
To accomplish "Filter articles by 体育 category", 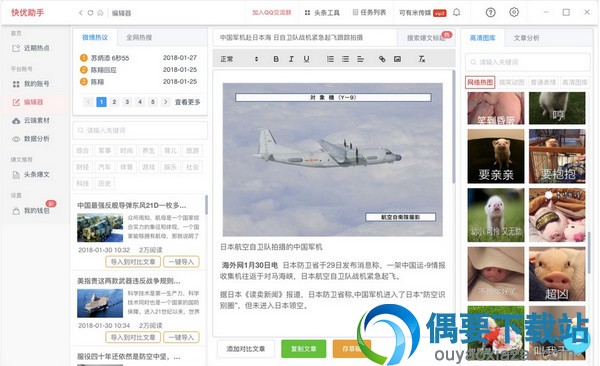I will click(127, 167).
